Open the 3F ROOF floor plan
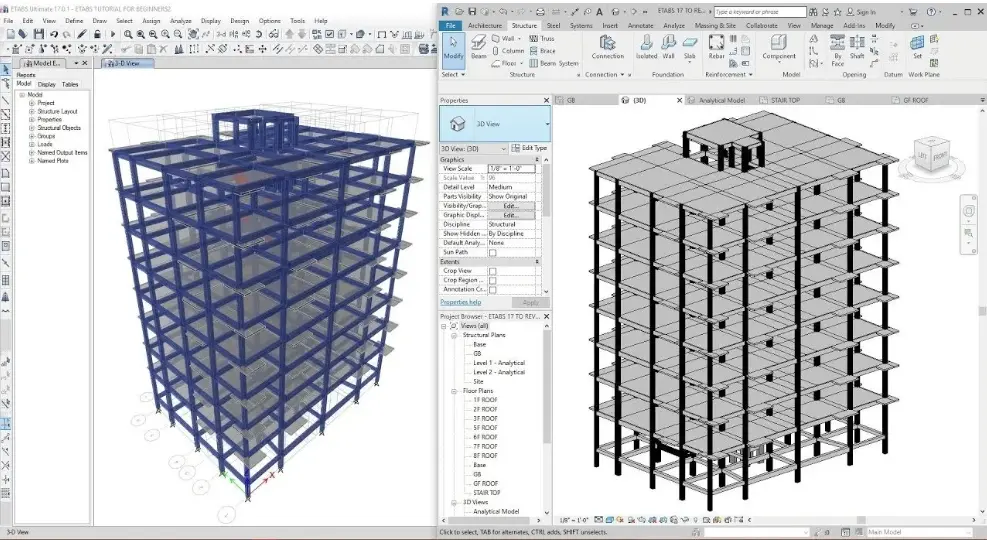The image size is (987, 540). click(485, 417)
